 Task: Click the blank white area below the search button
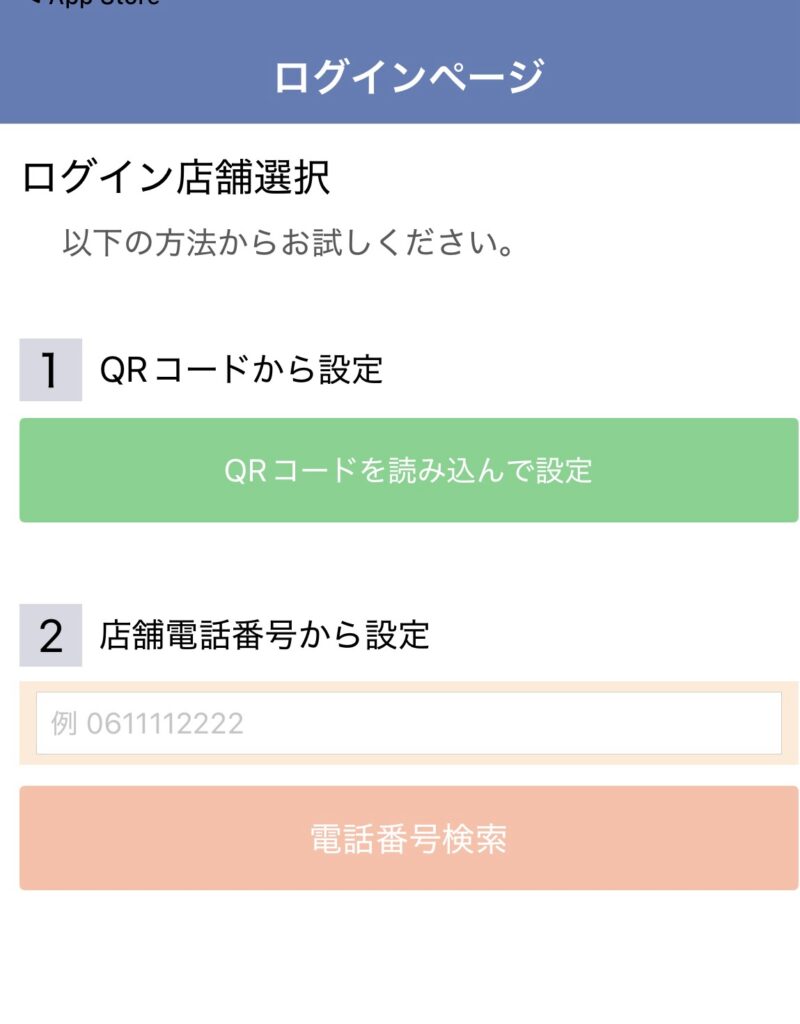[400, 960]
